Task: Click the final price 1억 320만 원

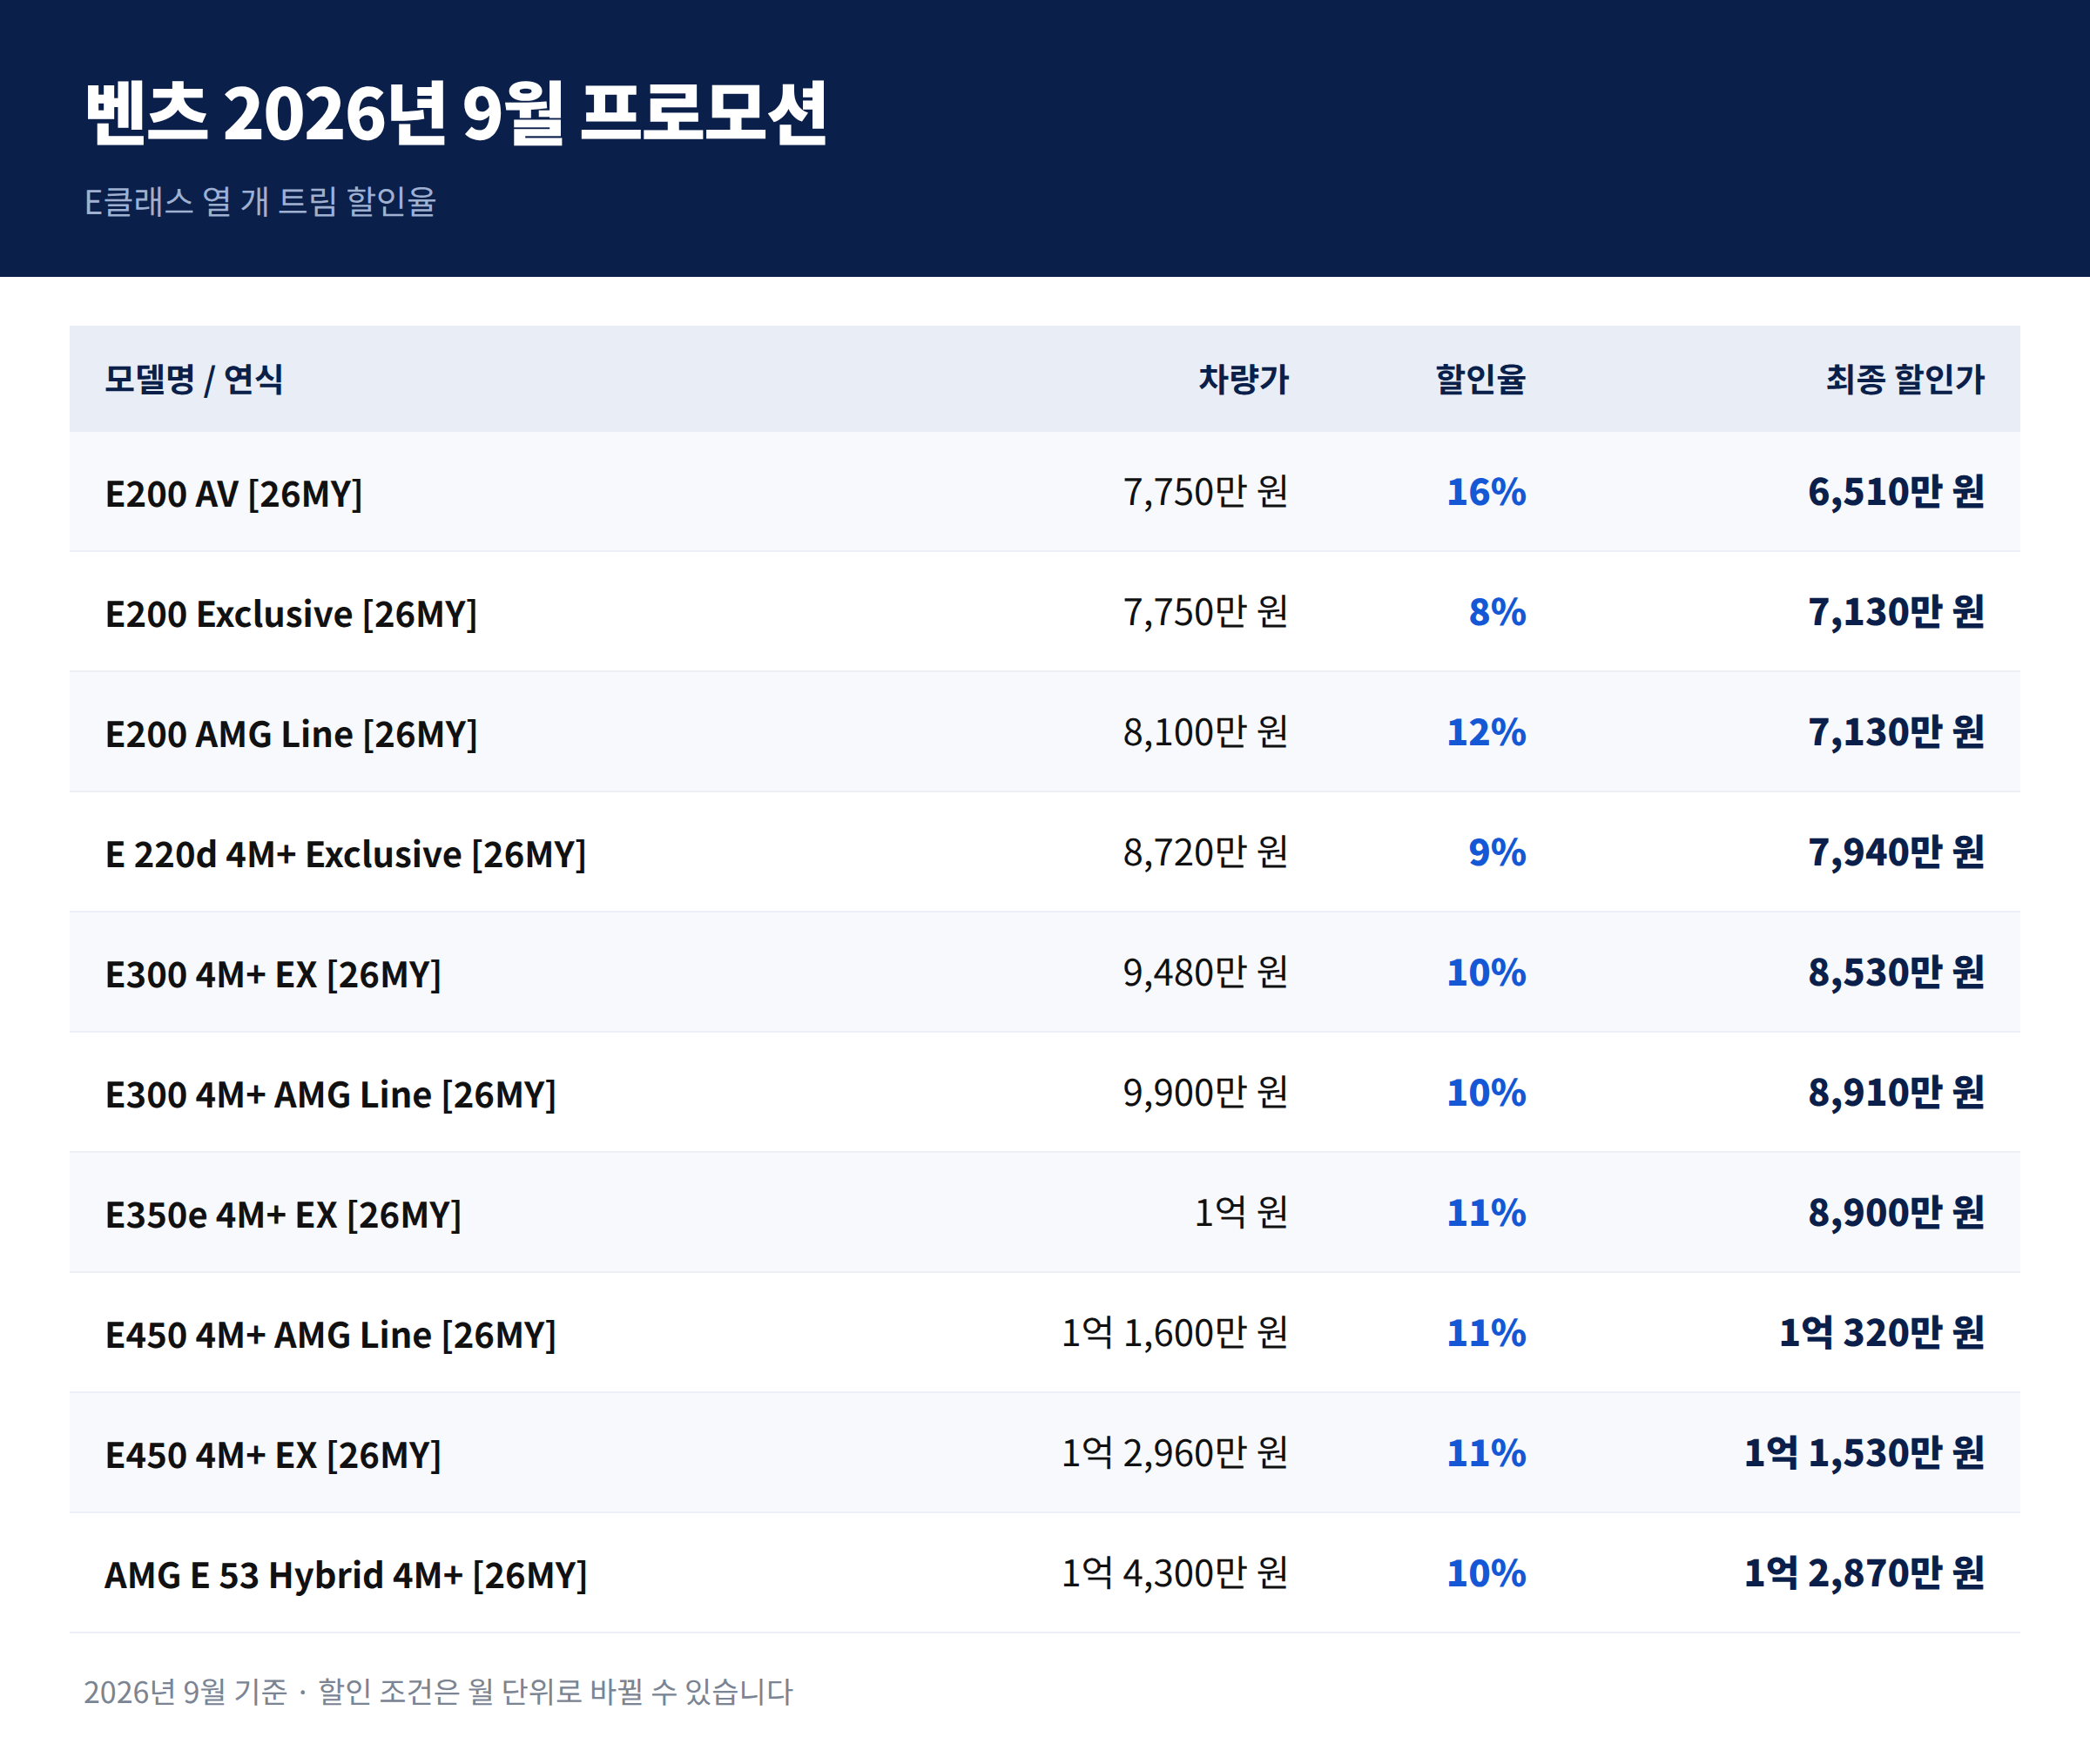Action: (x=1881, y=1332)
